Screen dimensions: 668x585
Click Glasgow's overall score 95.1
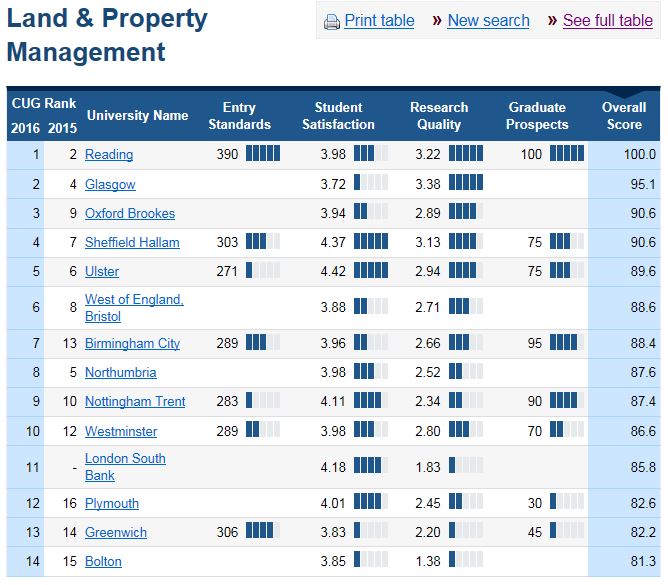pyautogui.click(x=643, y=184)
